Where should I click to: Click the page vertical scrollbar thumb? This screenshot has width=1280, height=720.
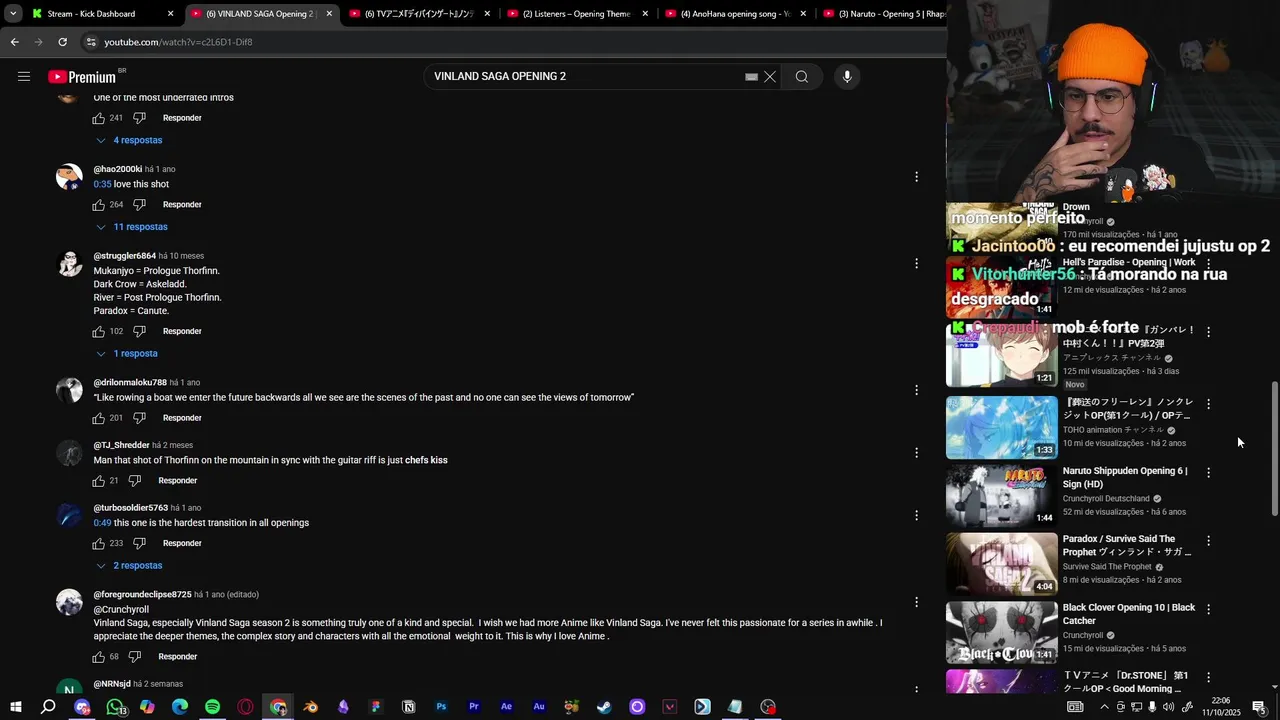point(1274,447)
